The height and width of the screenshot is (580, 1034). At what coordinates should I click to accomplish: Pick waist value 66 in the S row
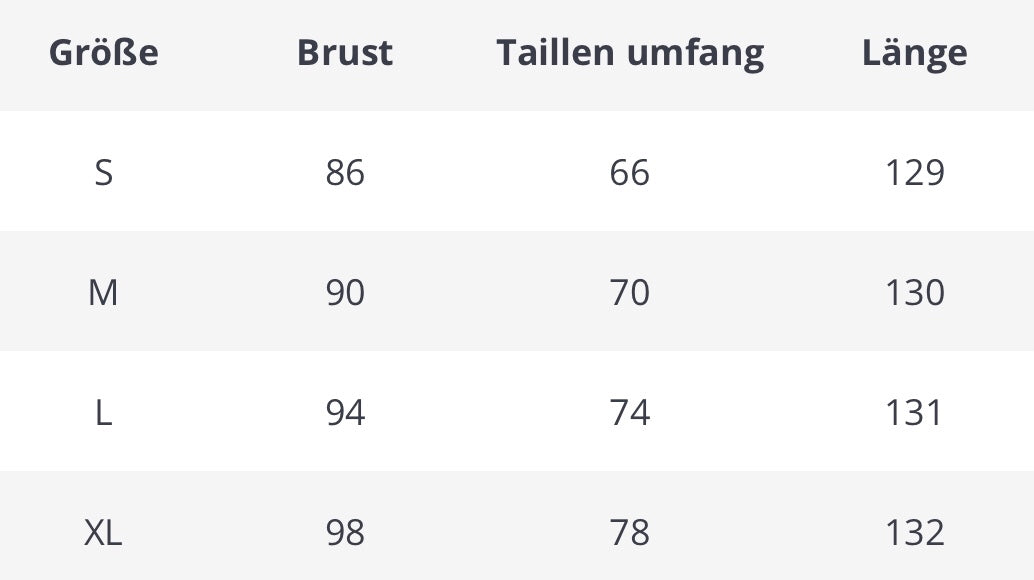630,173
